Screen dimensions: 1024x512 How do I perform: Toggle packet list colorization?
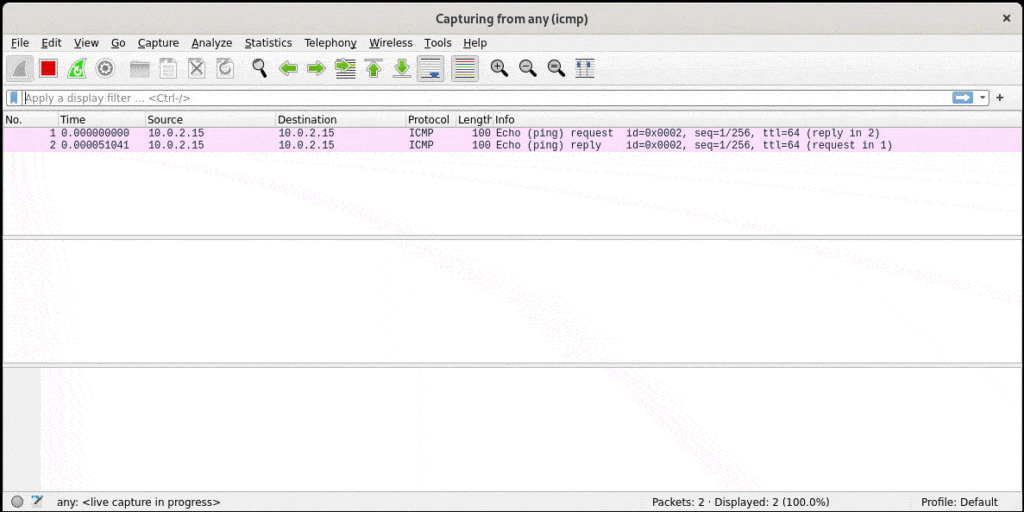point(465,69)
